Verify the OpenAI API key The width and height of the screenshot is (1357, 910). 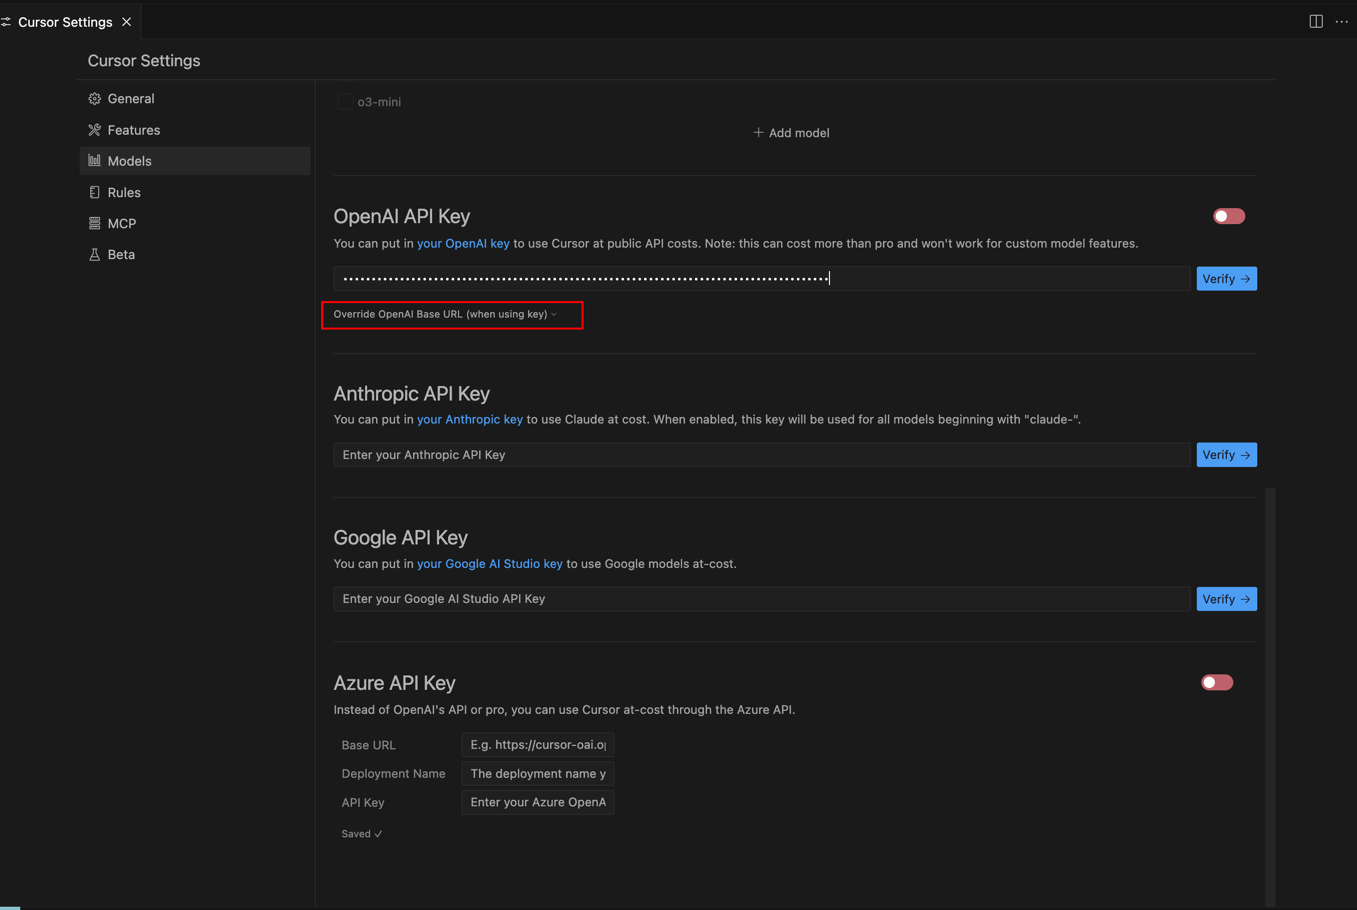coord(1227,279)
